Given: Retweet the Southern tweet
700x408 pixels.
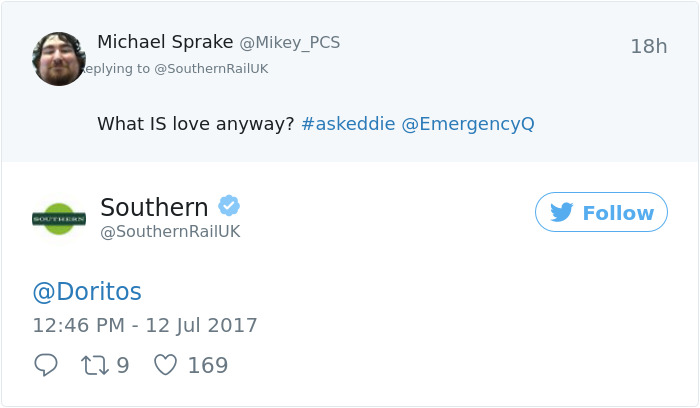Looking at the screenshot, I should click(x=97, y=365).
